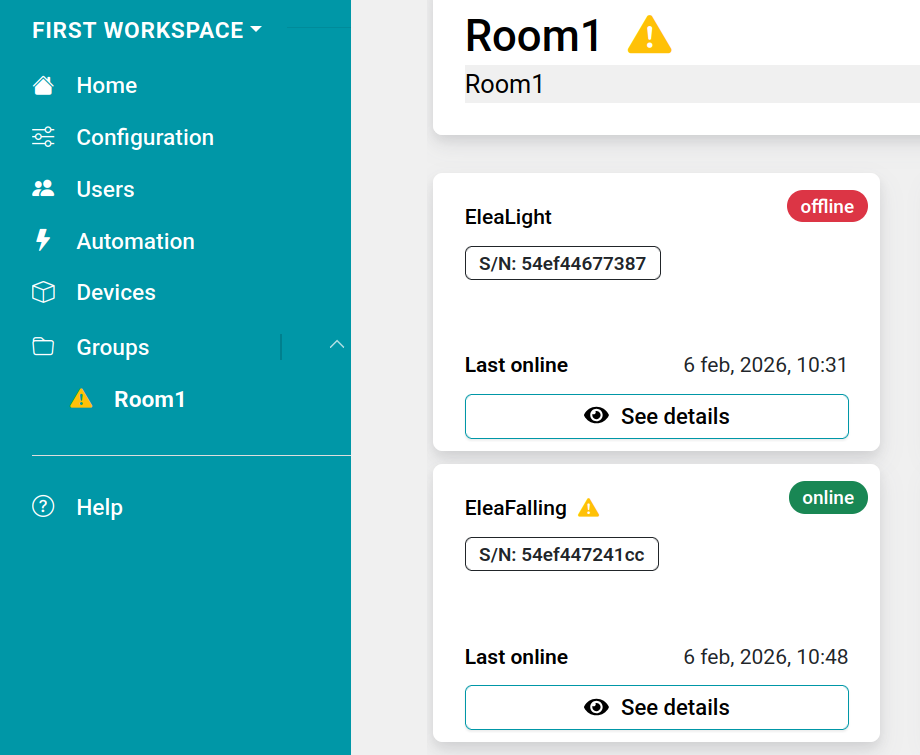The image size is (920, 755).
Task: Open the First Workspace dropdown
Action: tap(146, 30)
